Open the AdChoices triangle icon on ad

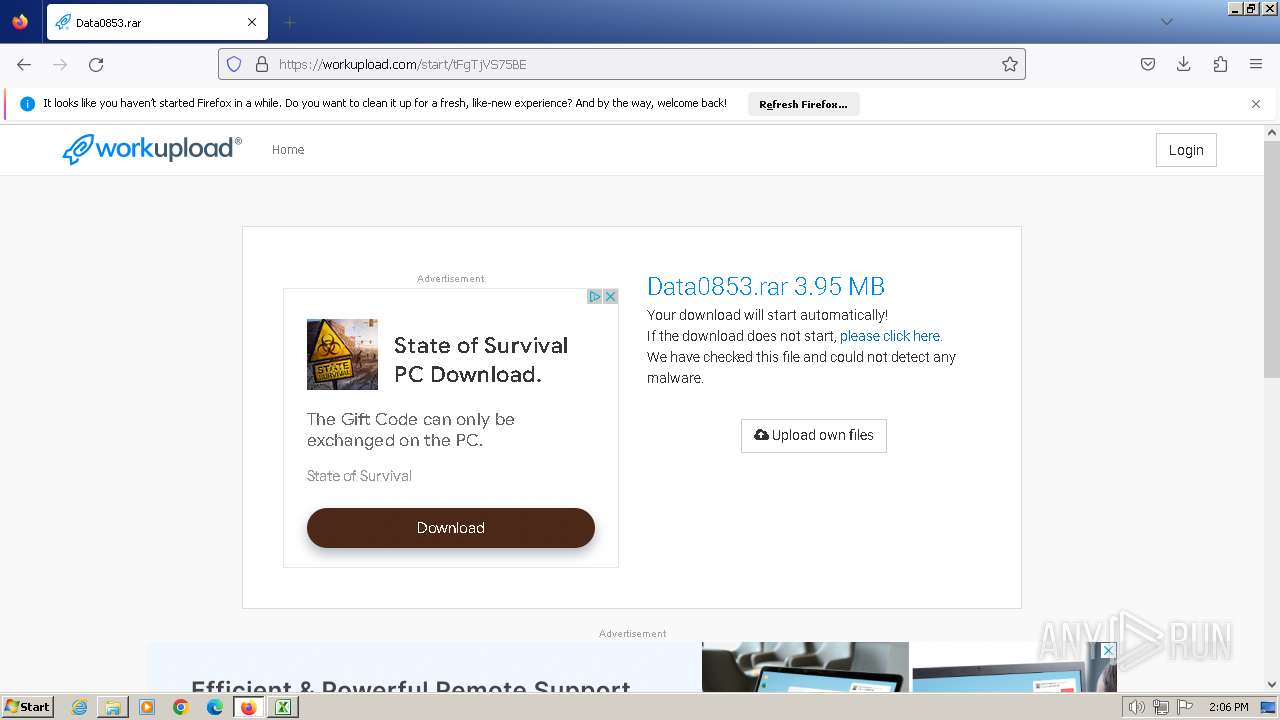(594, 297)
